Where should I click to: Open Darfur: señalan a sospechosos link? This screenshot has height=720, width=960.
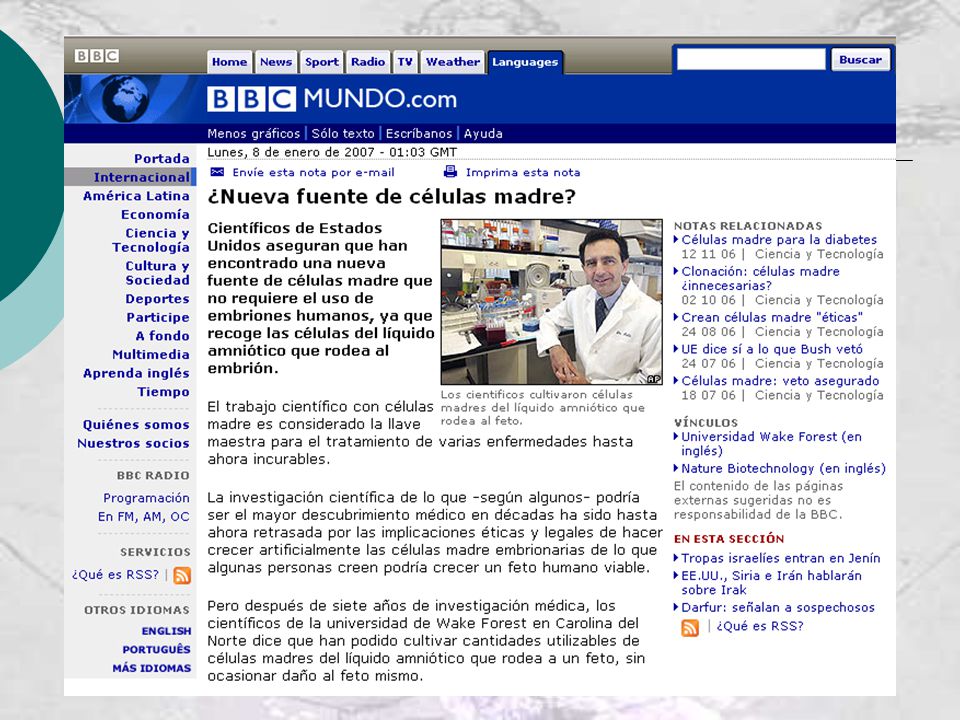click(778, 607)
